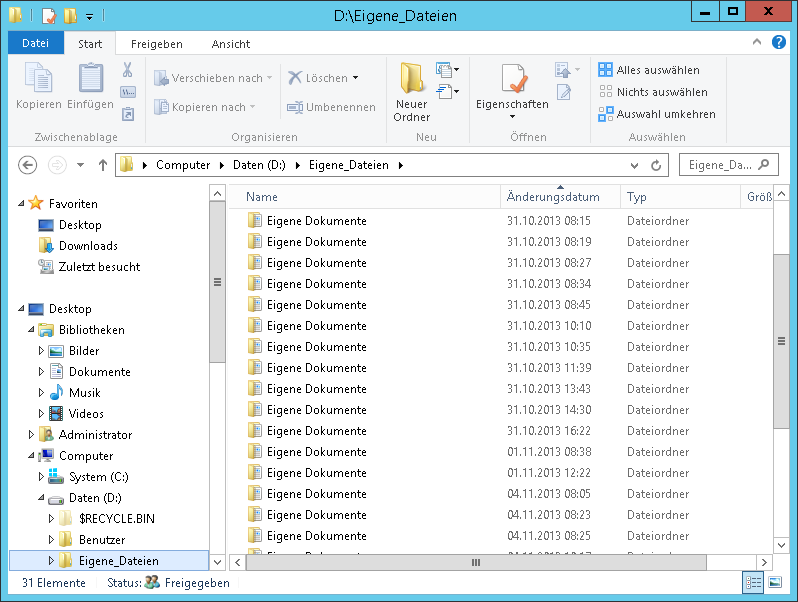Go up one folder level
Viewport: 798px width, 602px height.
tap(102, 165)
